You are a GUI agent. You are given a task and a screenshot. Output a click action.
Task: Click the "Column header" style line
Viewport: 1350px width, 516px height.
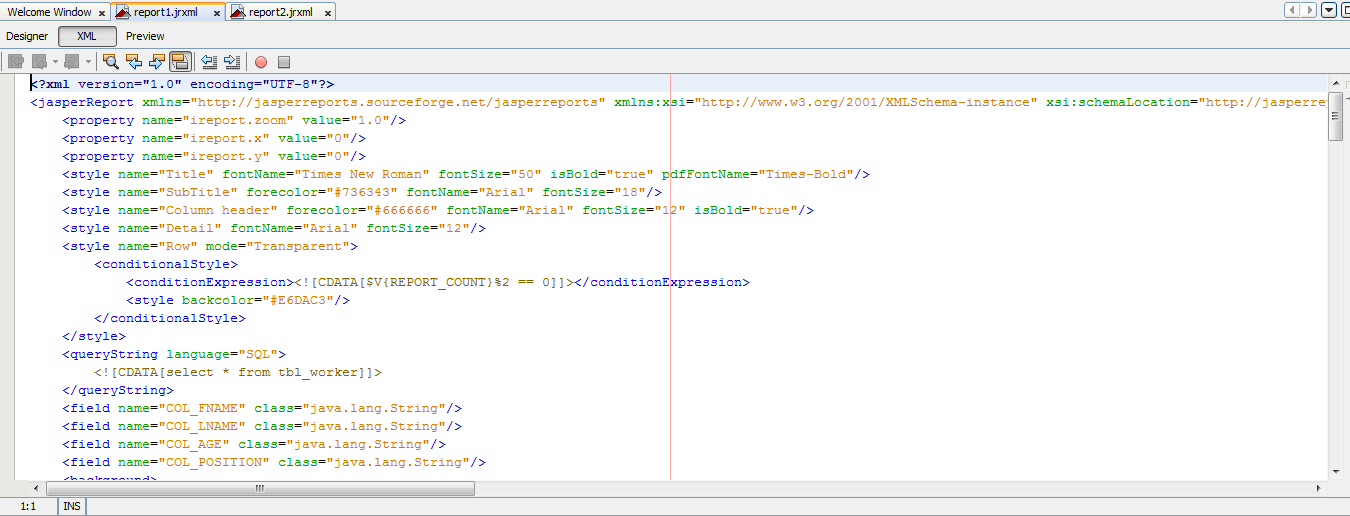438,210
